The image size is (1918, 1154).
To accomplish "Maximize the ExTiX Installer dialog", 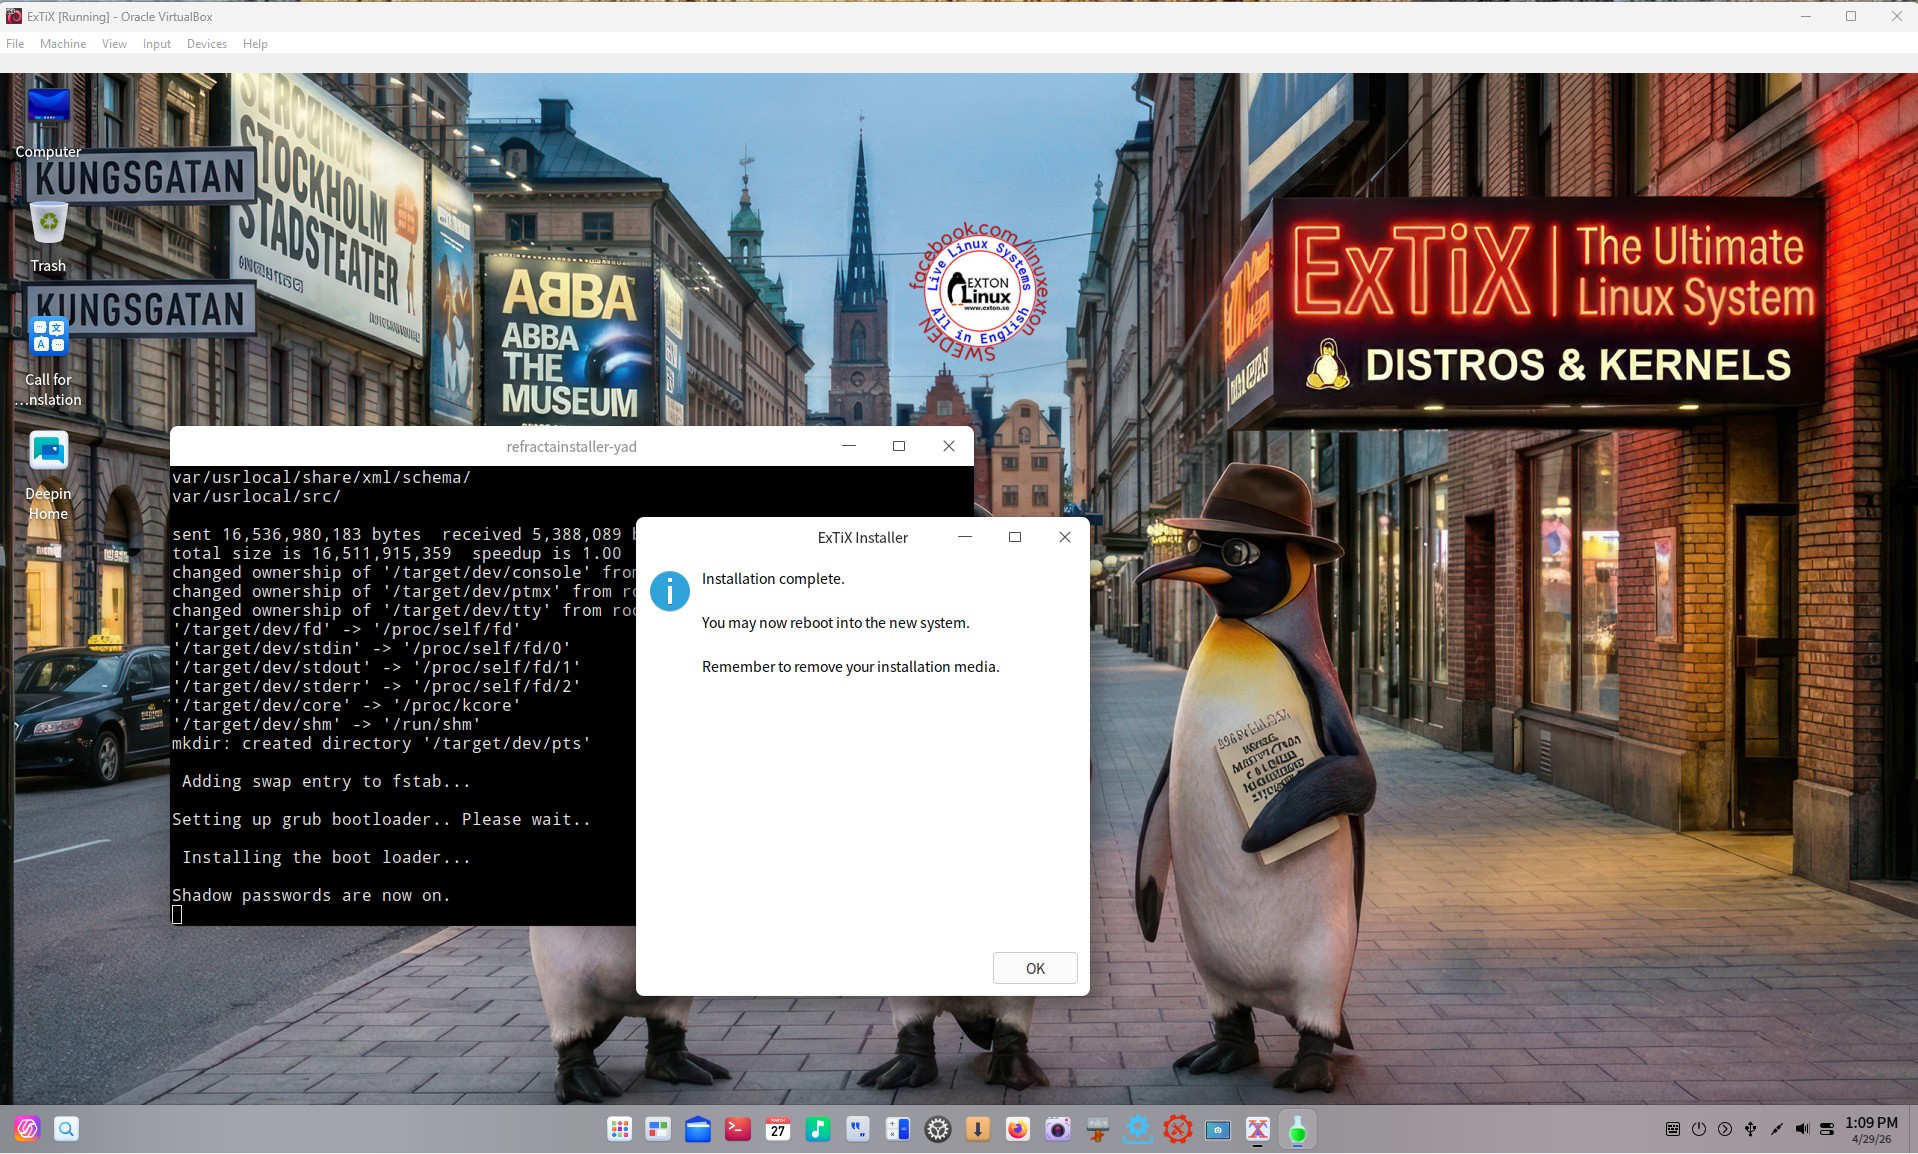I will (1015, 537).
